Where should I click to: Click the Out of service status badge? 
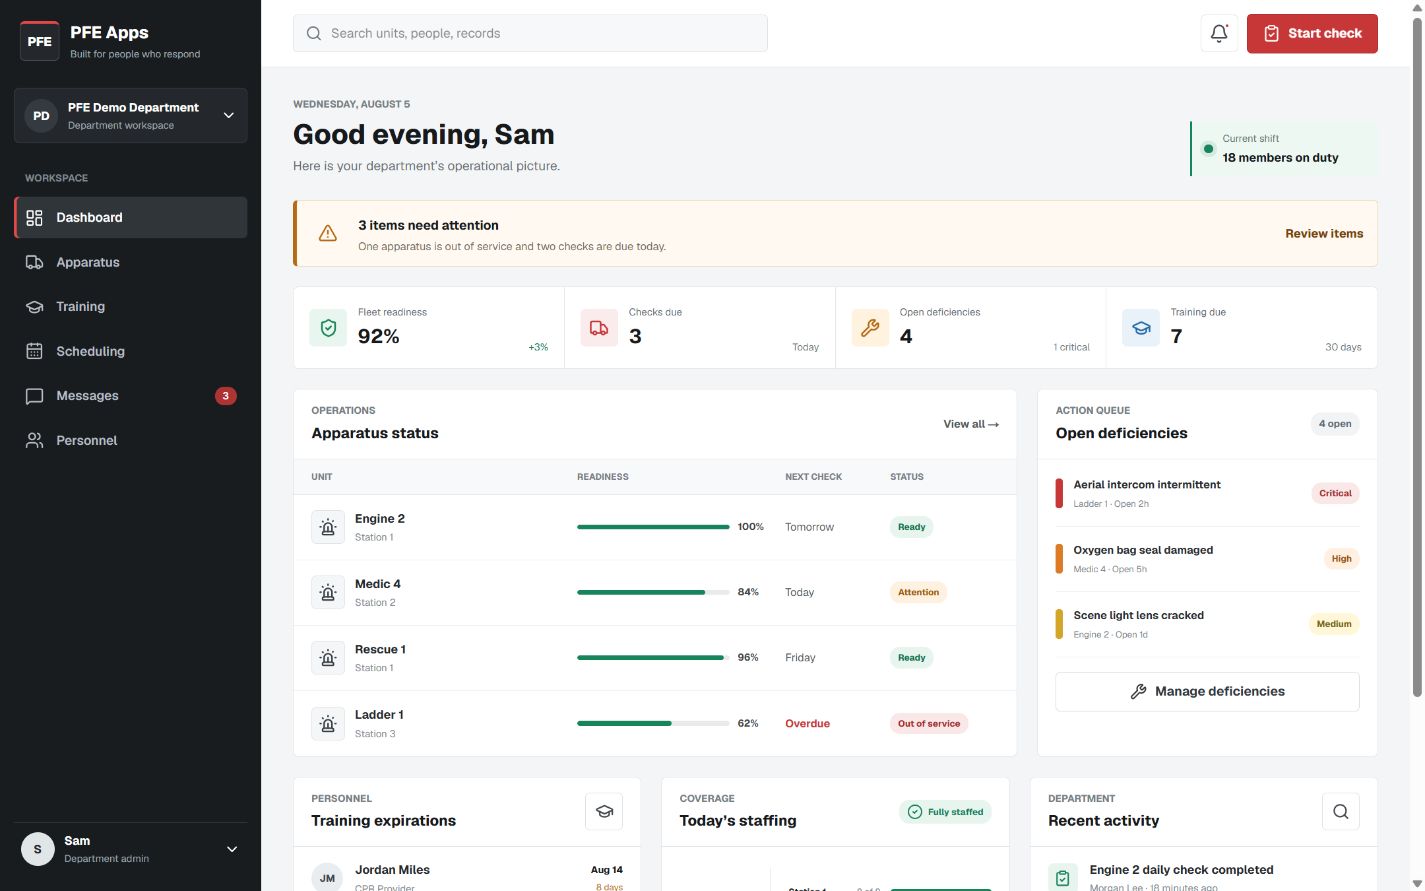[x=929, y=723]
